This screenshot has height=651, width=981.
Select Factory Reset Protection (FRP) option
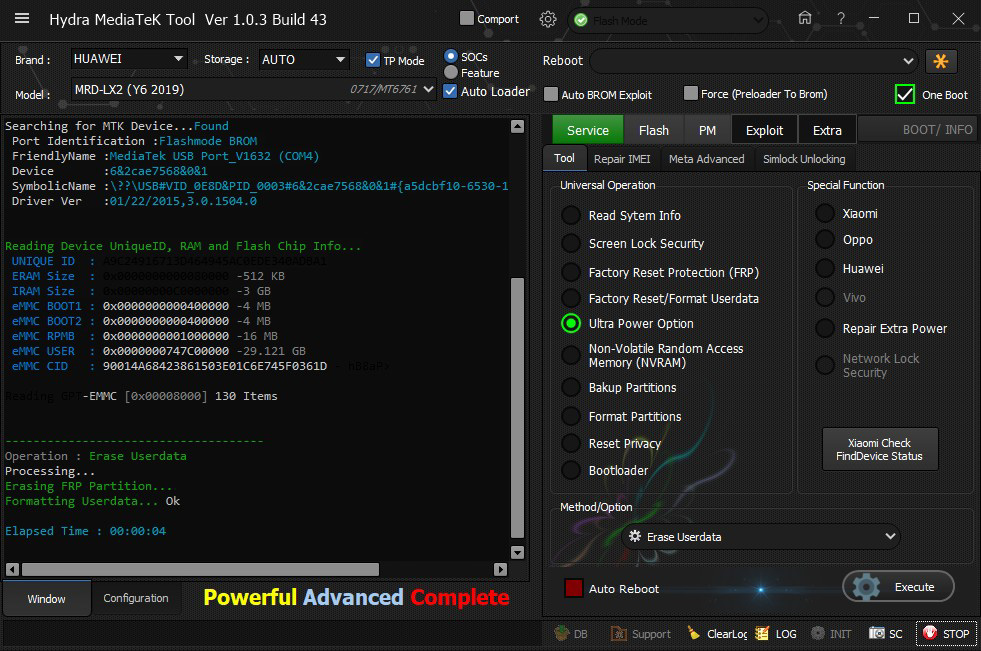pyautogui.click(x=571, y=272)
